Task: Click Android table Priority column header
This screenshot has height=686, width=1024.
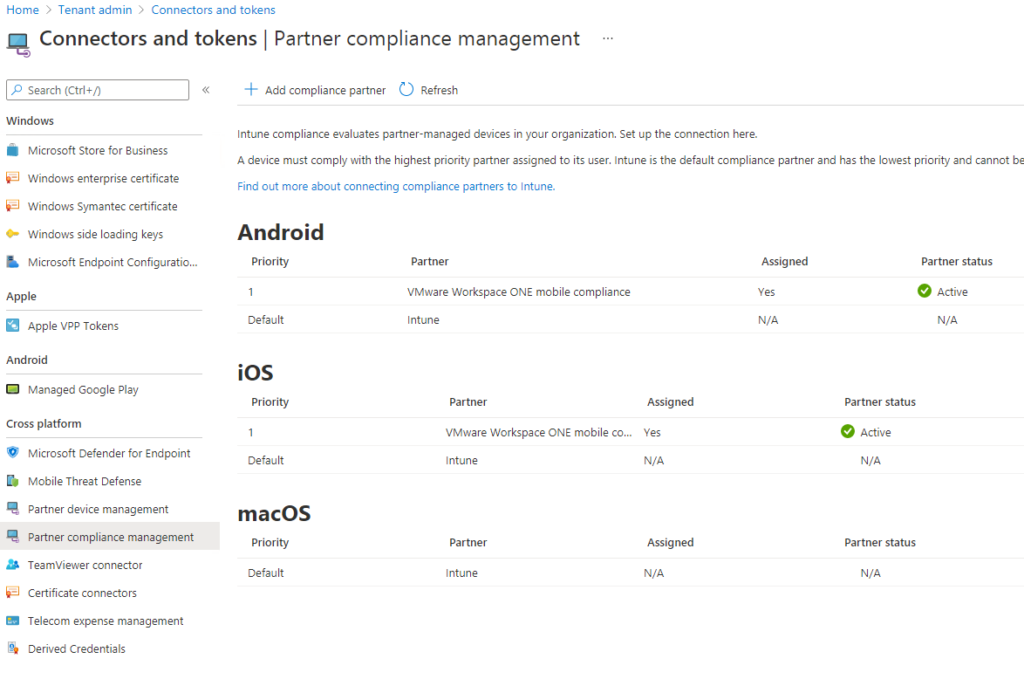Action: pos(270,261)
